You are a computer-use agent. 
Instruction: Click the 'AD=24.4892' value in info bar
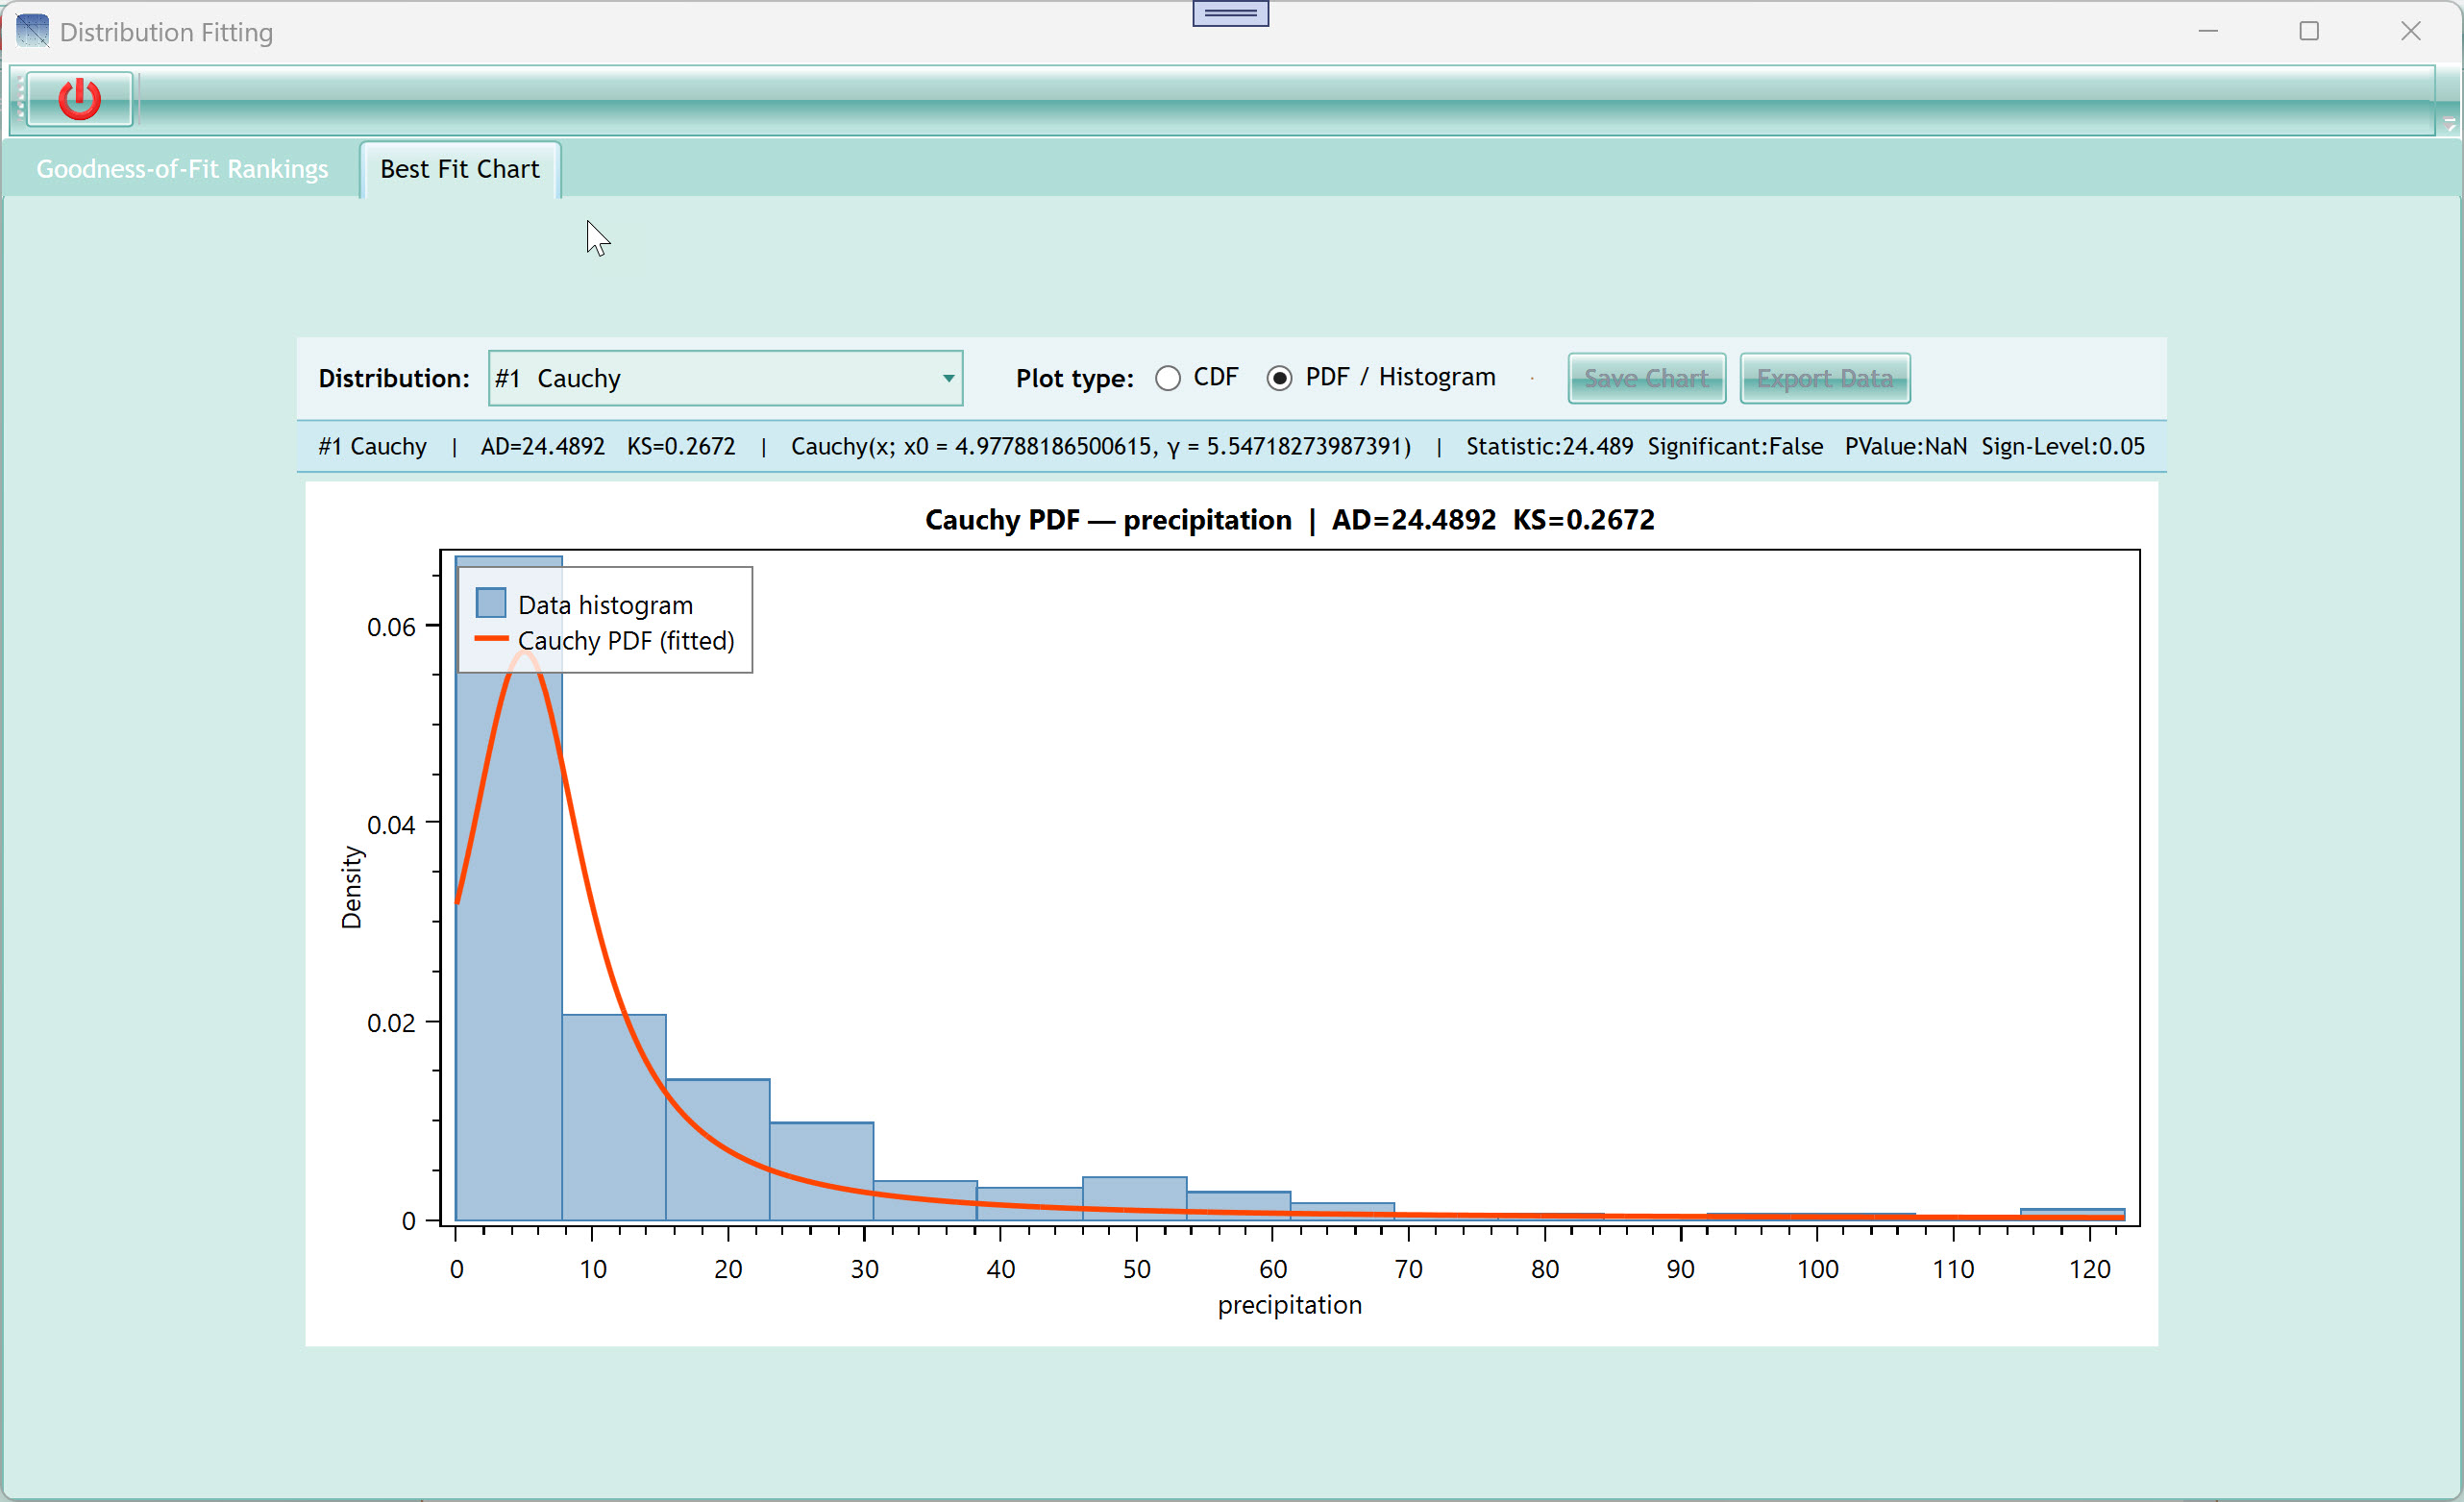point(543,446)
